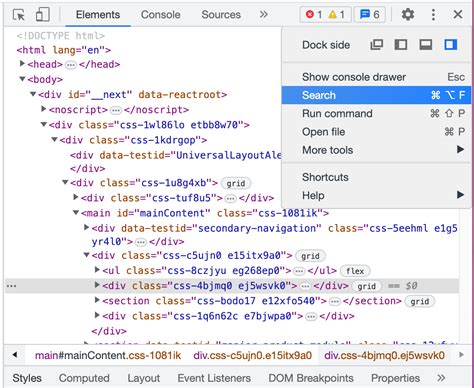Collapse the div id __next node
Image resolution: width=474 pixels, height=388 pixels.
tap(33, 94)
